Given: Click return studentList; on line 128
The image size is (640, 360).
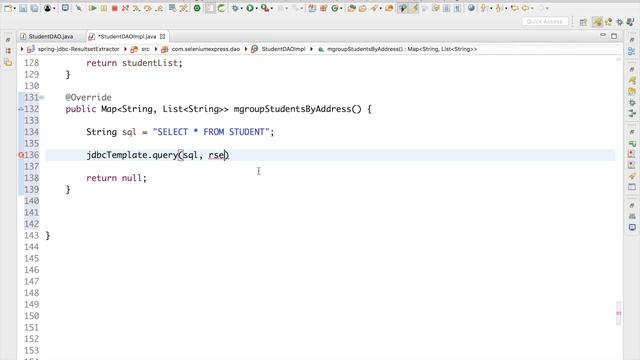Looking at the screenshot, I should coord(134,63).
